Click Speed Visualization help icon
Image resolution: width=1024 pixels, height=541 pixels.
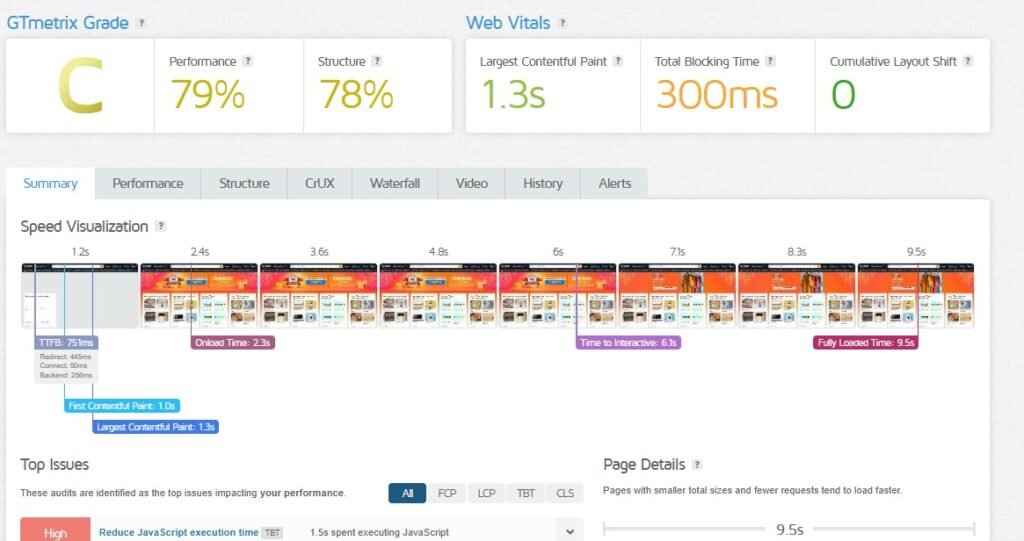coord(160,227)
